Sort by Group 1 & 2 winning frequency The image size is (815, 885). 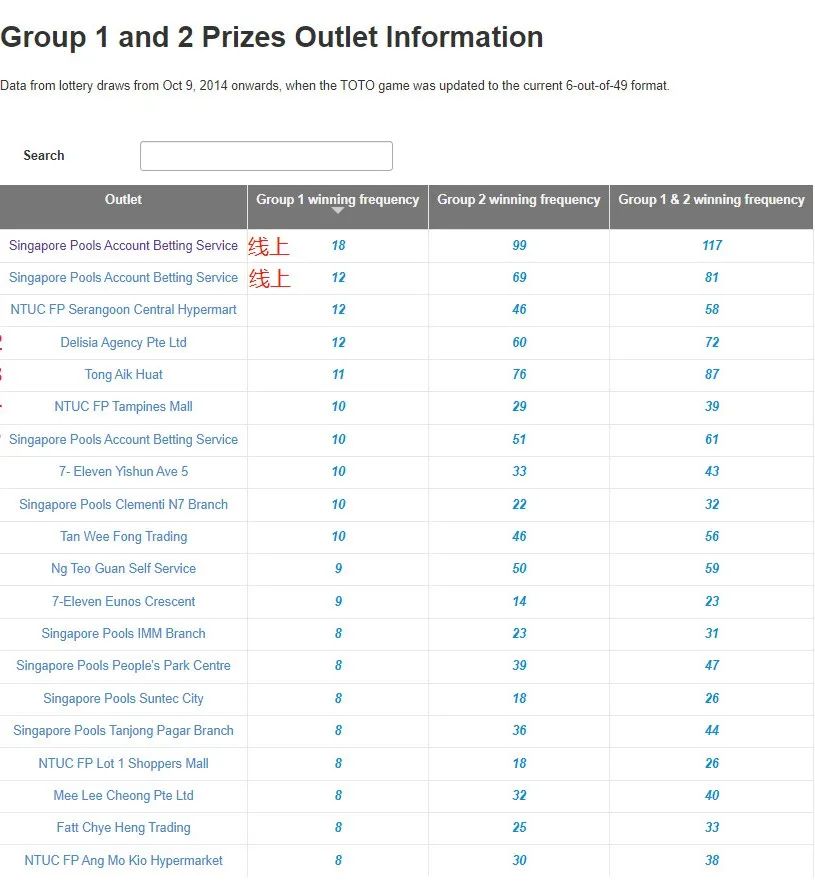point(711,199)
